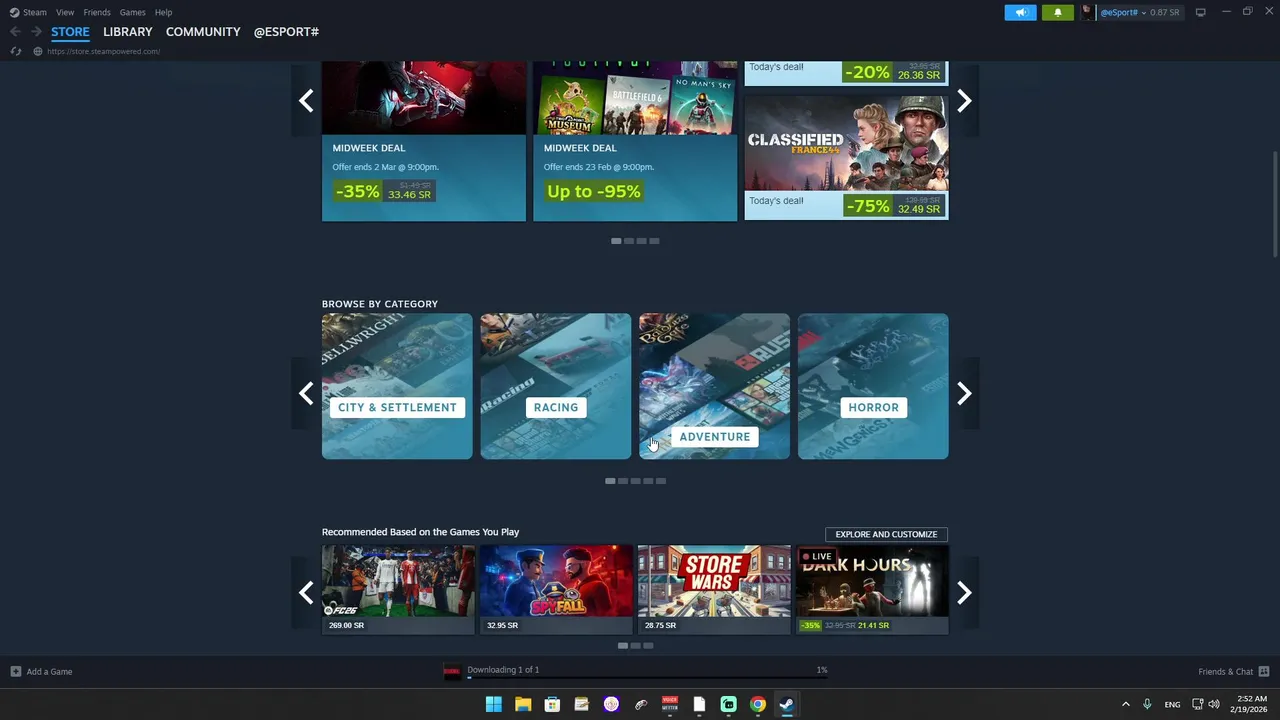Open the -35% Midweek Deal card
1280x720 pixels.
[424, 141]
